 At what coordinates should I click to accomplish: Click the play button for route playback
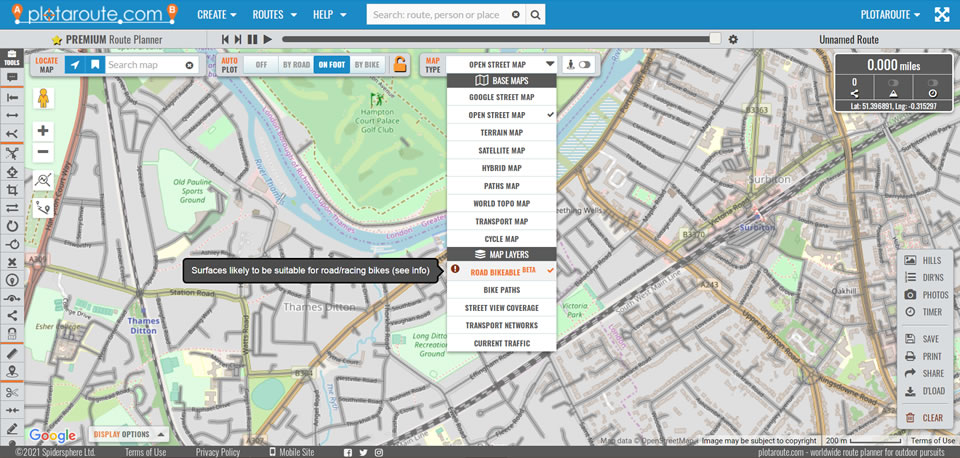268,39
